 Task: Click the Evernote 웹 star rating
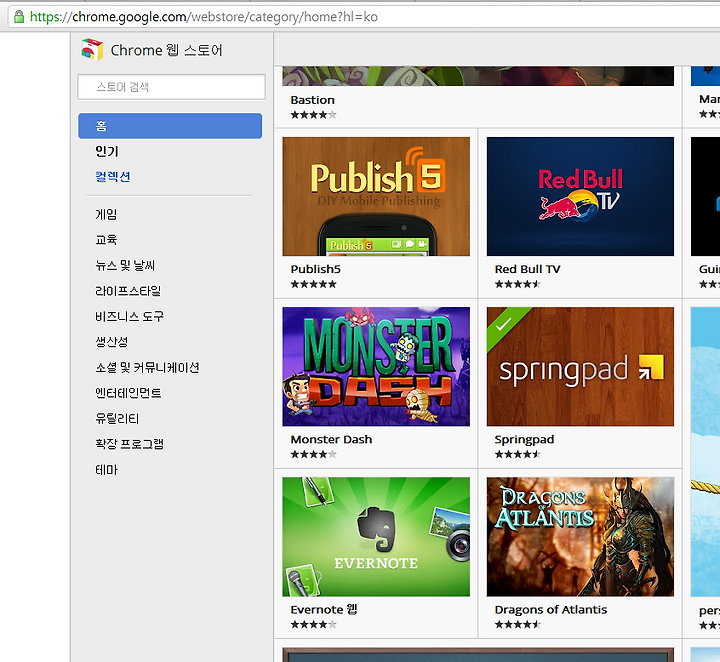(x=313, y=624)
